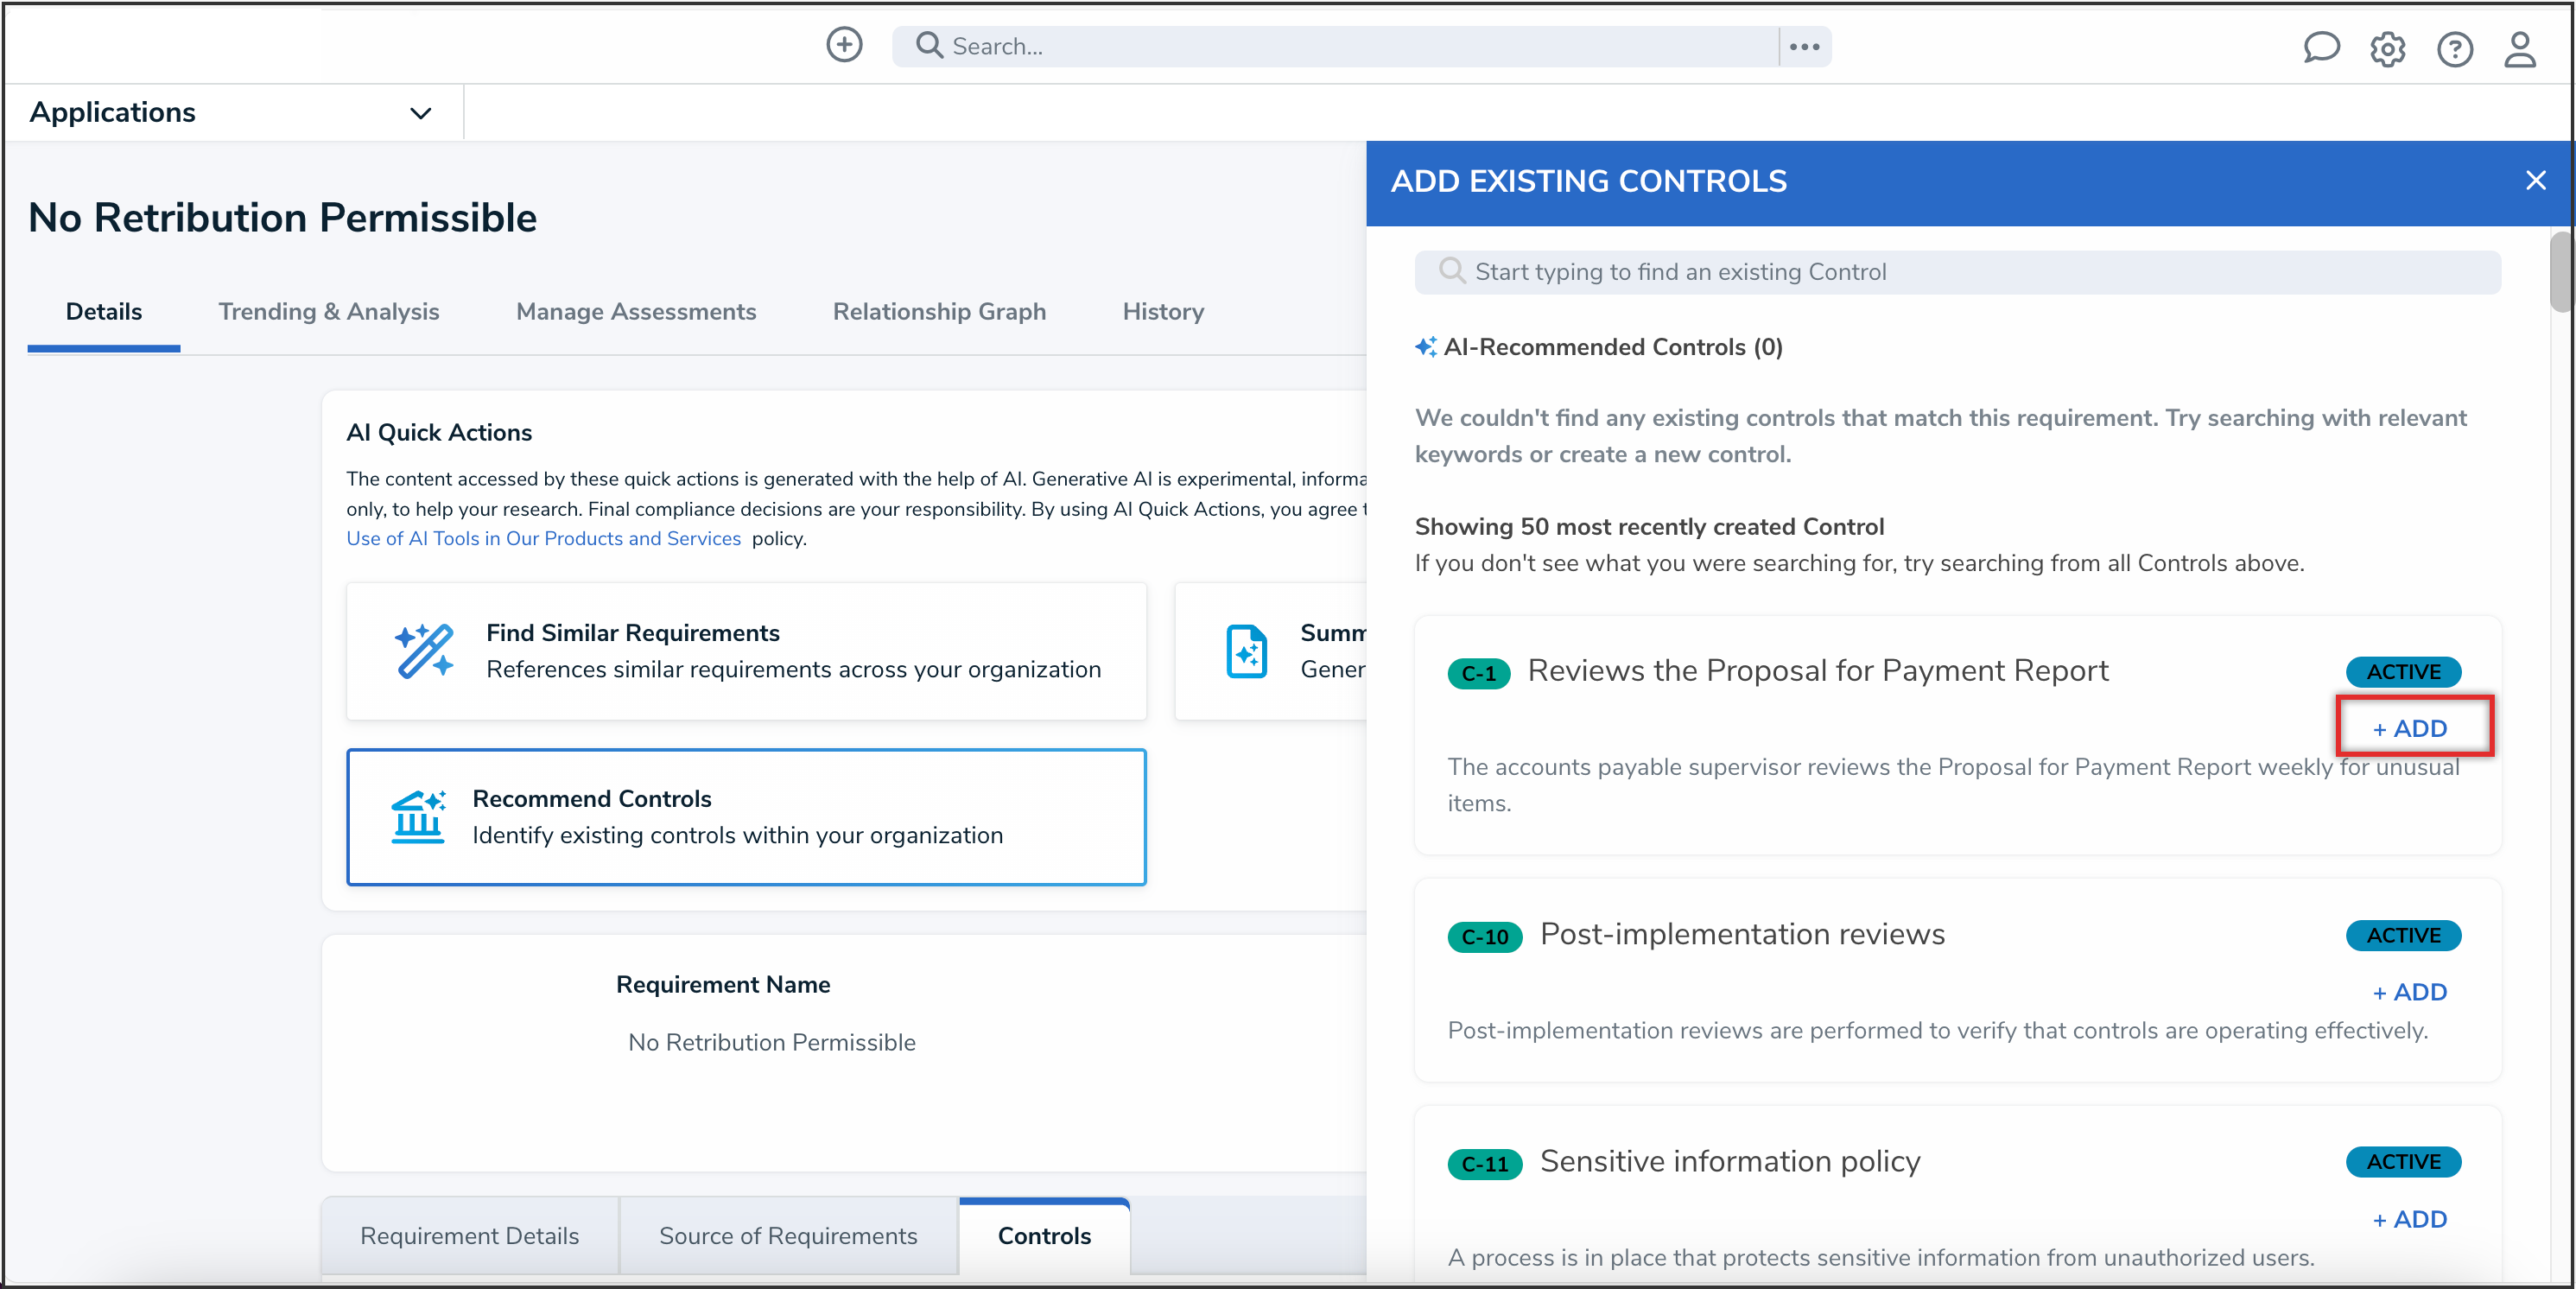Click the existing Control search field
The width and height of the screenshot is (2576, 1289).
tap(1956, 272)
